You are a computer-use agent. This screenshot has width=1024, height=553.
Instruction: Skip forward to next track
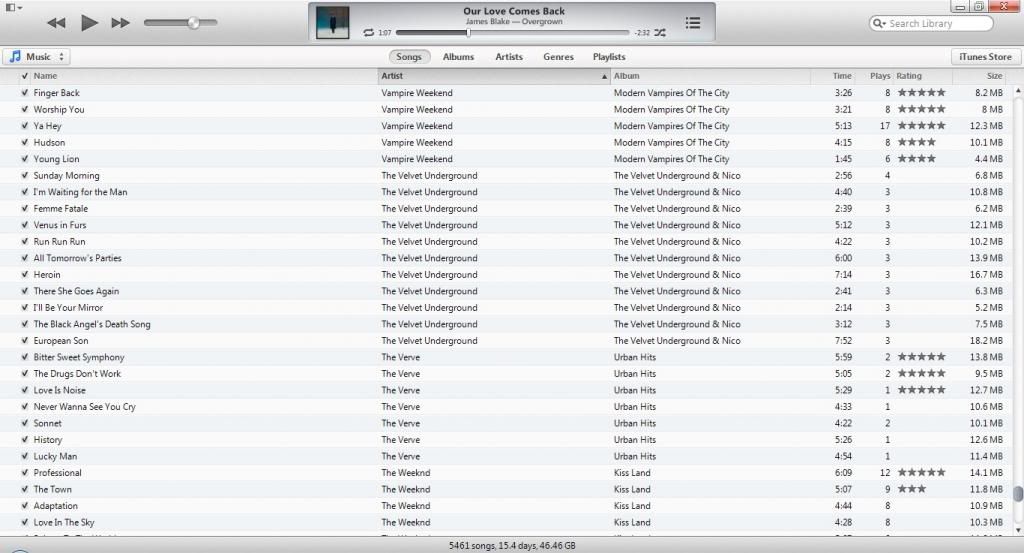click(x=120, y=23)
